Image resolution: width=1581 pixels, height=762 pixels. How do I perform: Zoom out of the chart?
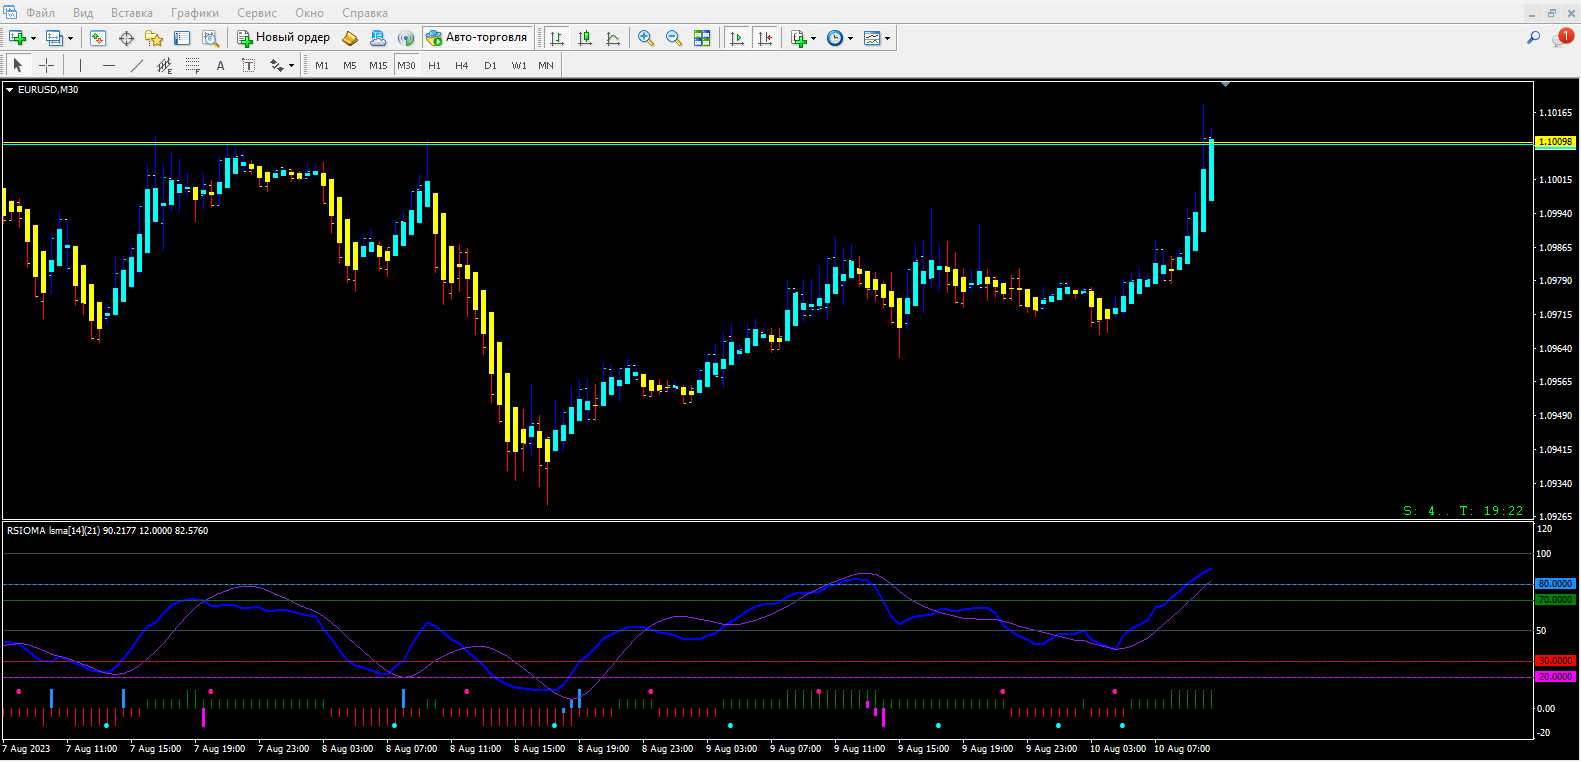tap(674, 38)
